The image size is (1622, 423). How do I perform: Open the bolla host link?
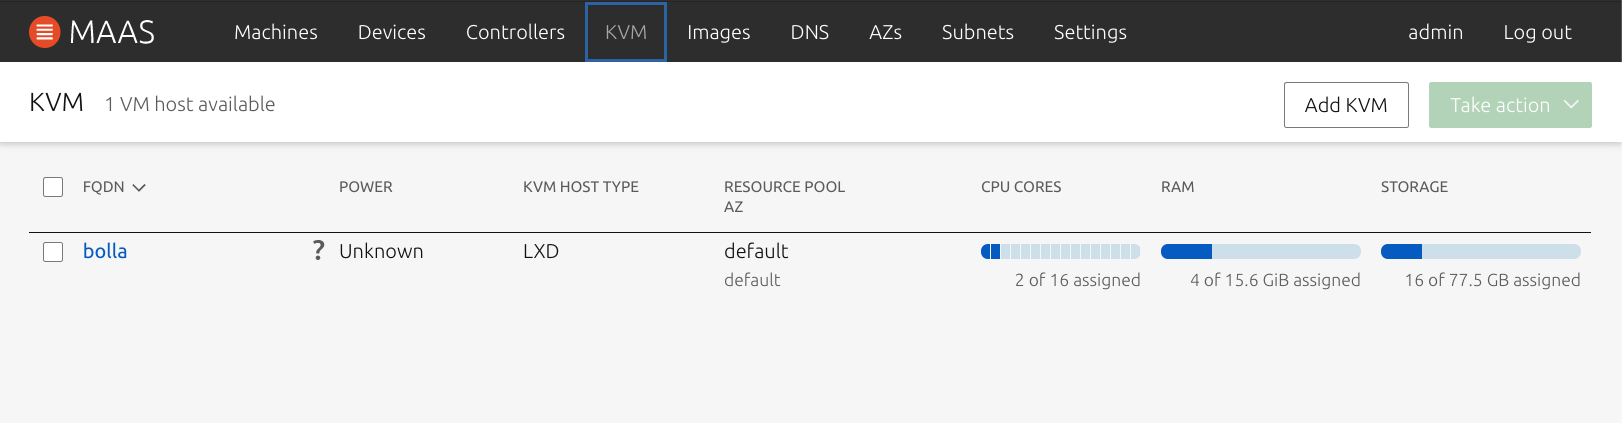click(x=105, y=251)
